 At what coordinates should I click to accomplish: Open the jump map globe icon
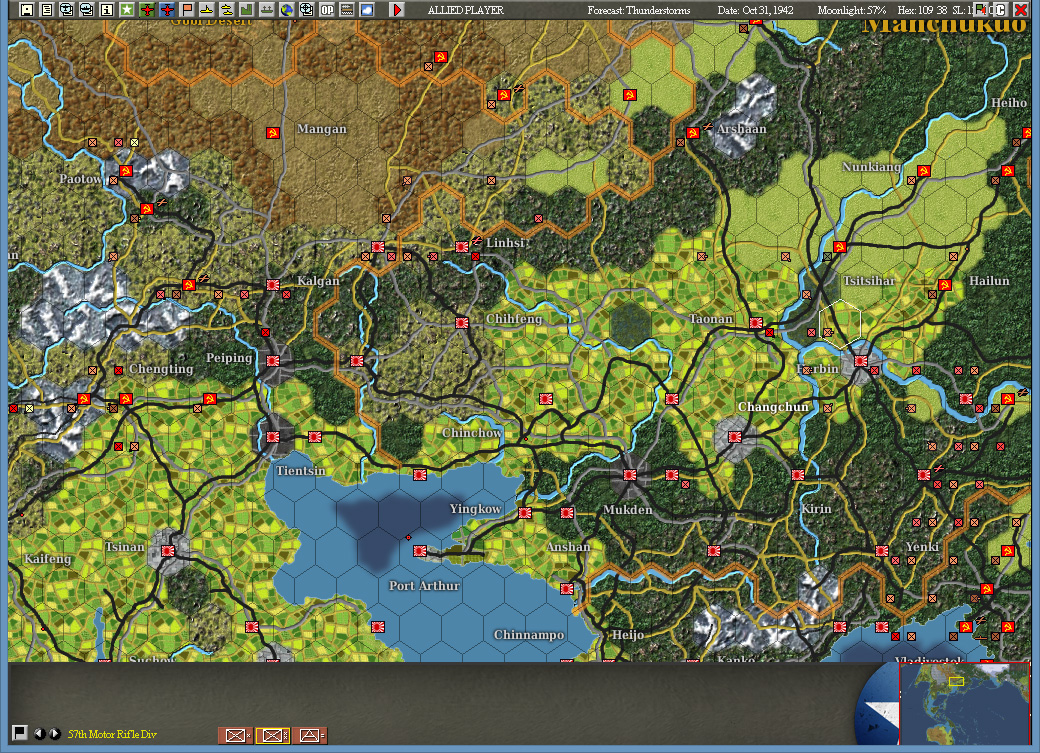click(x=285, y=10)
